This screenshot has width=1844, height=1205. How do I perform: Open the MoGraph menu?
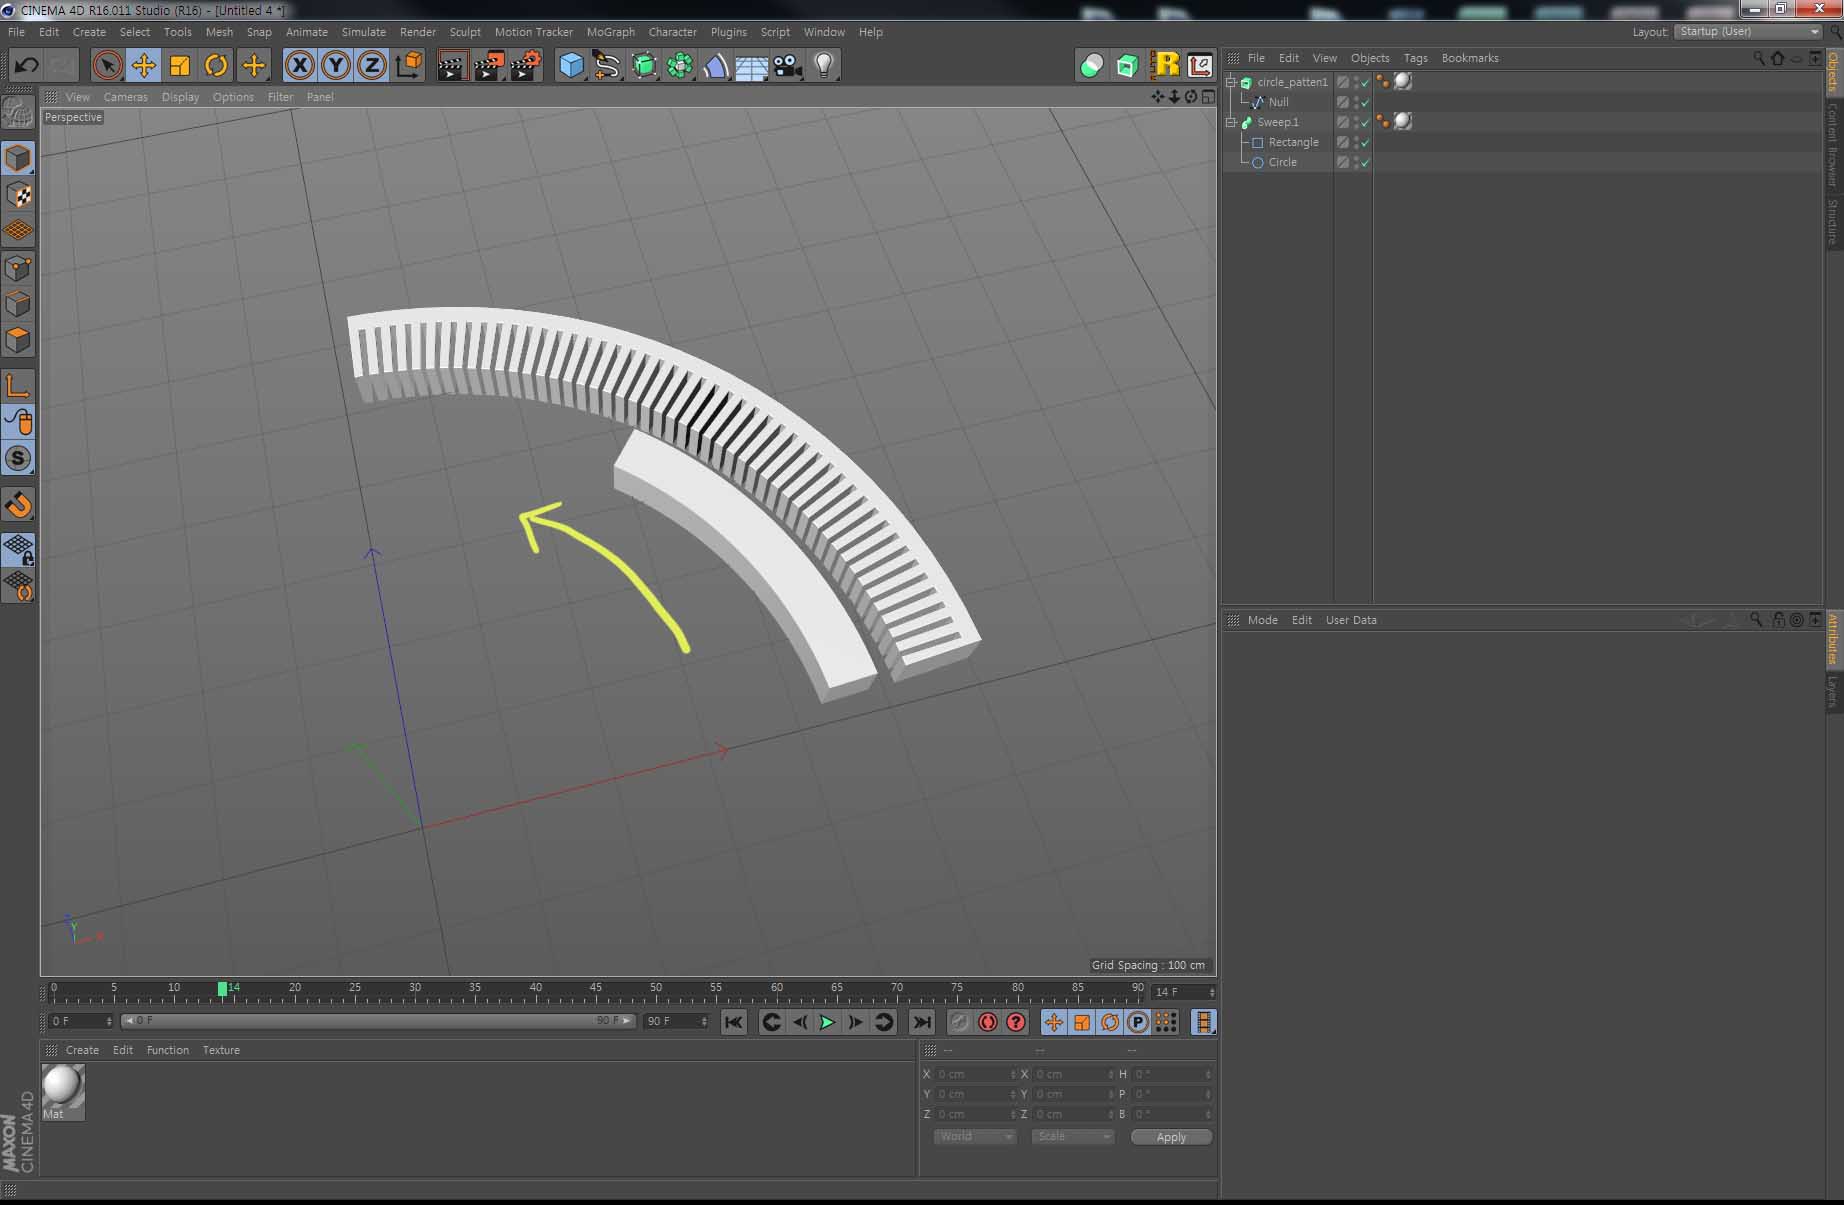(610, 32)
